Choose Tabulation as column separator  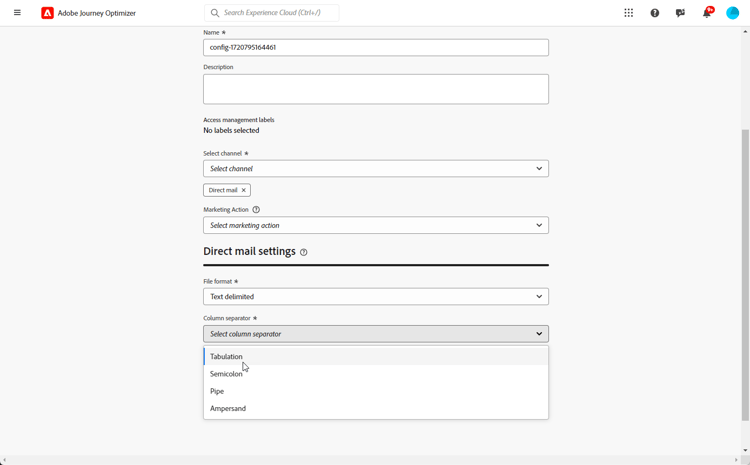pos(227,357)
